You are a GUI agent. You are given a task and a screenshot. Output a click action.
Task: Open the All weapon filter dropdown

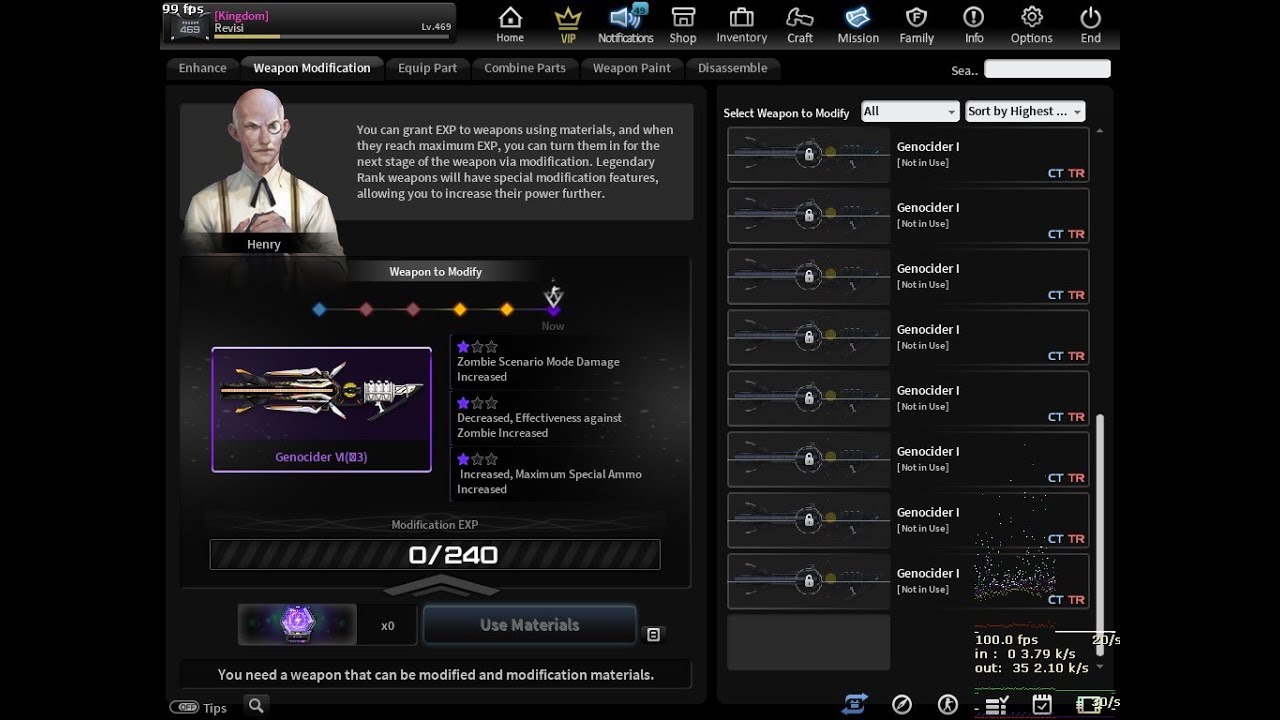[x=910, y=111]
